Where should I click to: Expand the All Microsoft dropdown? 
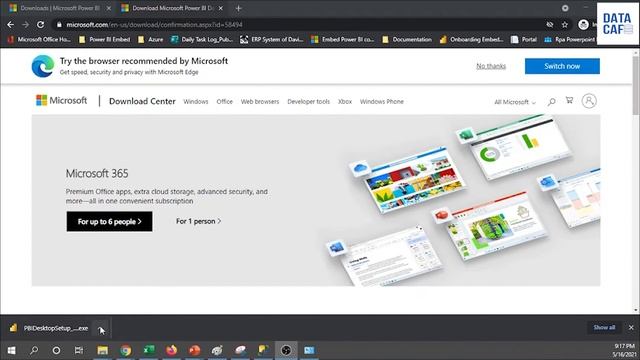click(515, 102)
